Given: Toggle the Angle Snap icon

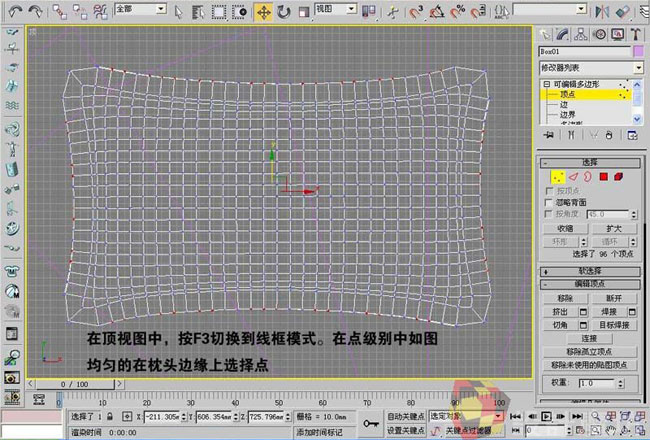Looking at the screenshot, I should [437, 12].
